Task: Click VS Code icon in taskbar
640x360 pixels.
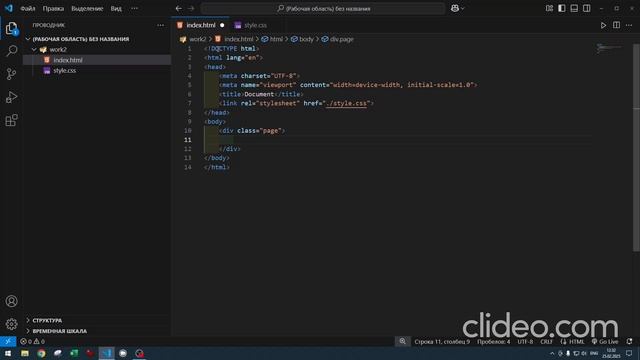Action: (107, 353)
